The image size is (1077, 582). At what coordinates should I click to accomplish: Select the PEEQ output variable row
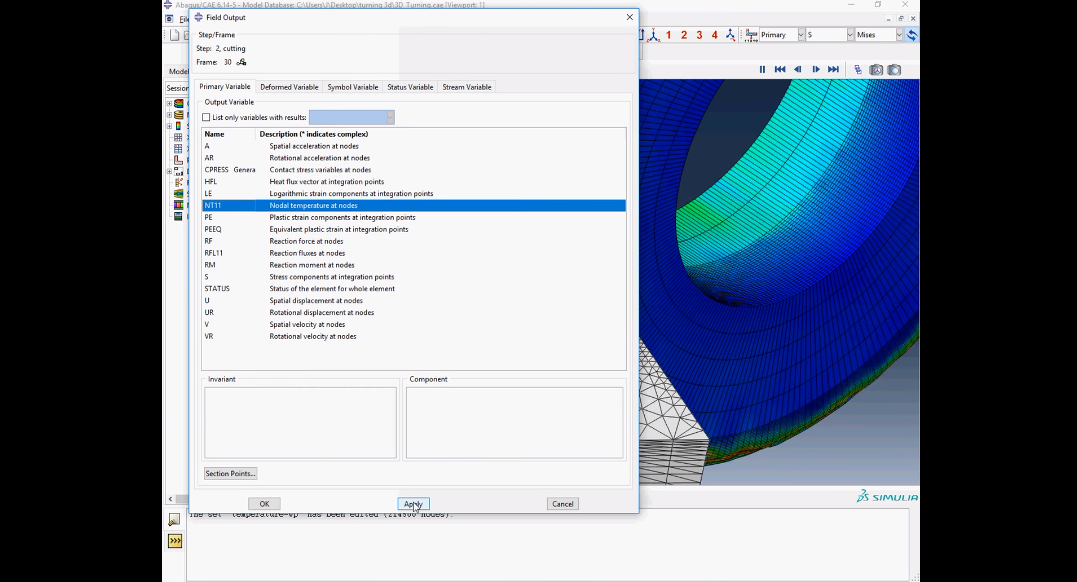pos(413,230)
